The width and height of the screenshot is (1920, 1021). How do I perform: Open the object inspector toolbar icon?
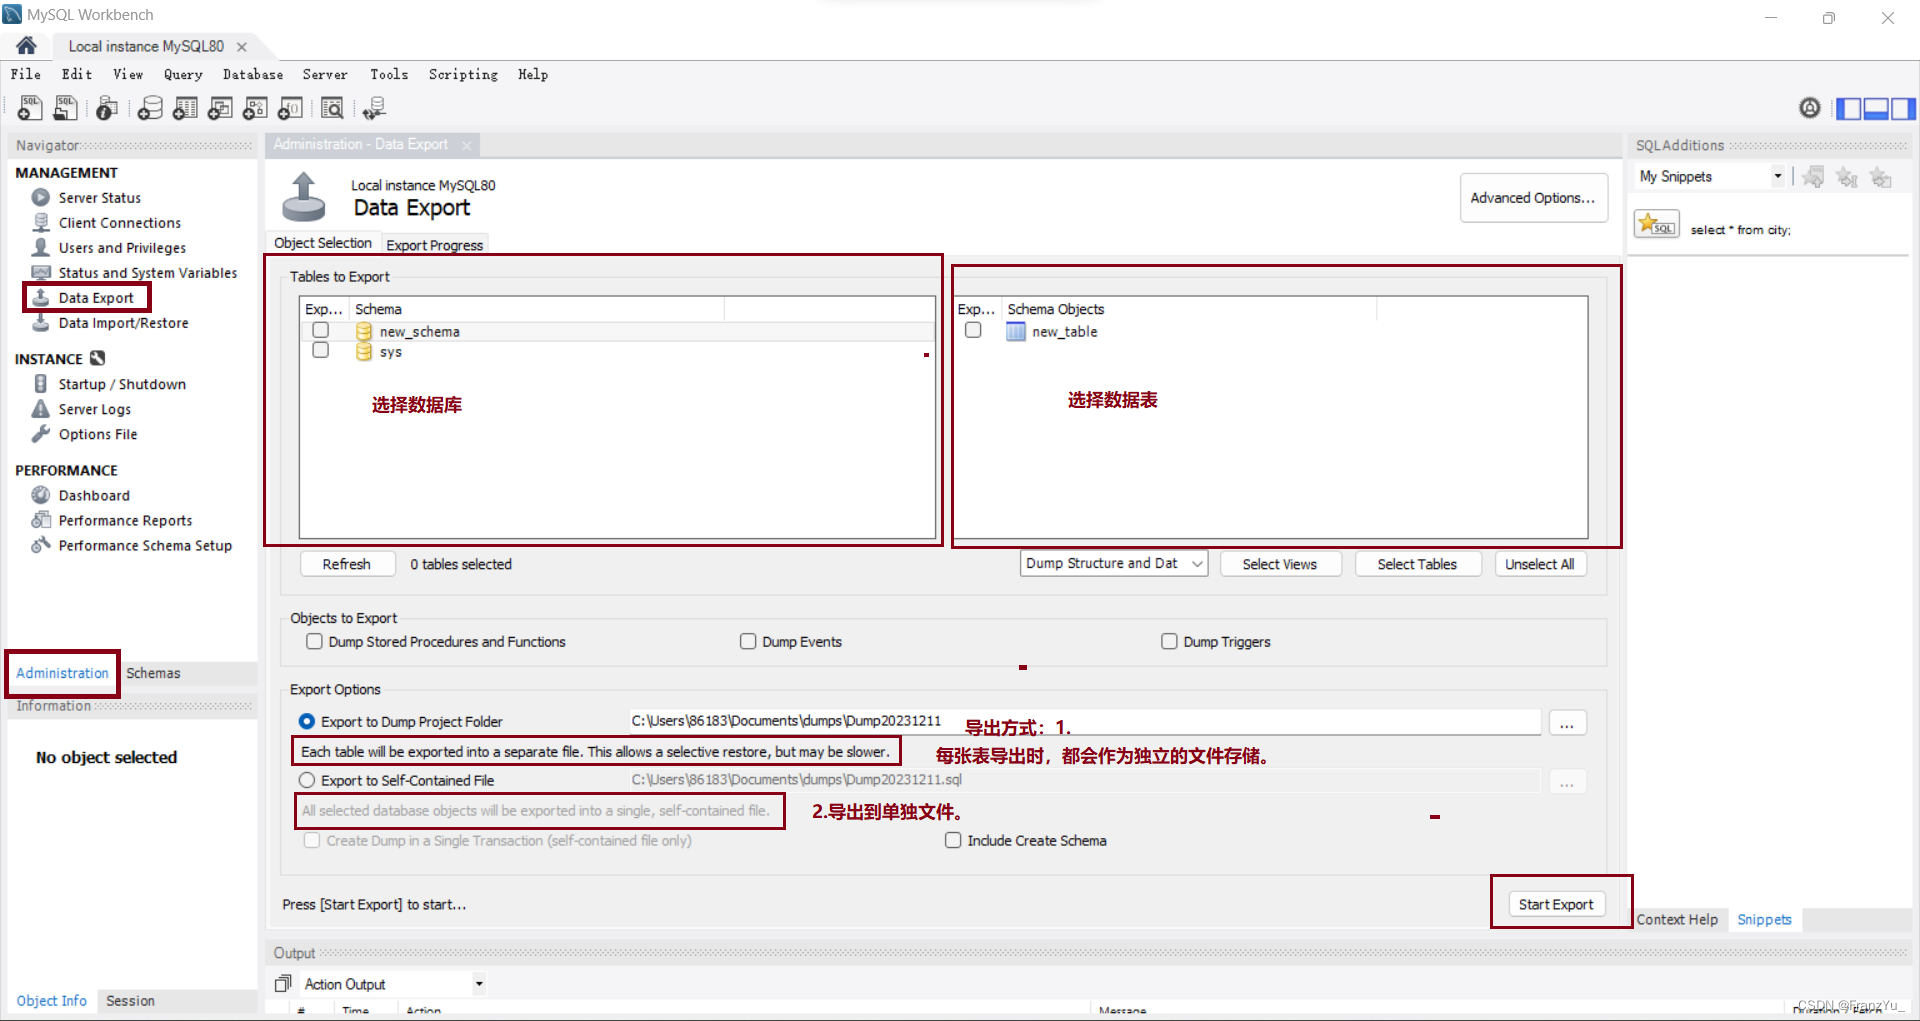point(107,108)
